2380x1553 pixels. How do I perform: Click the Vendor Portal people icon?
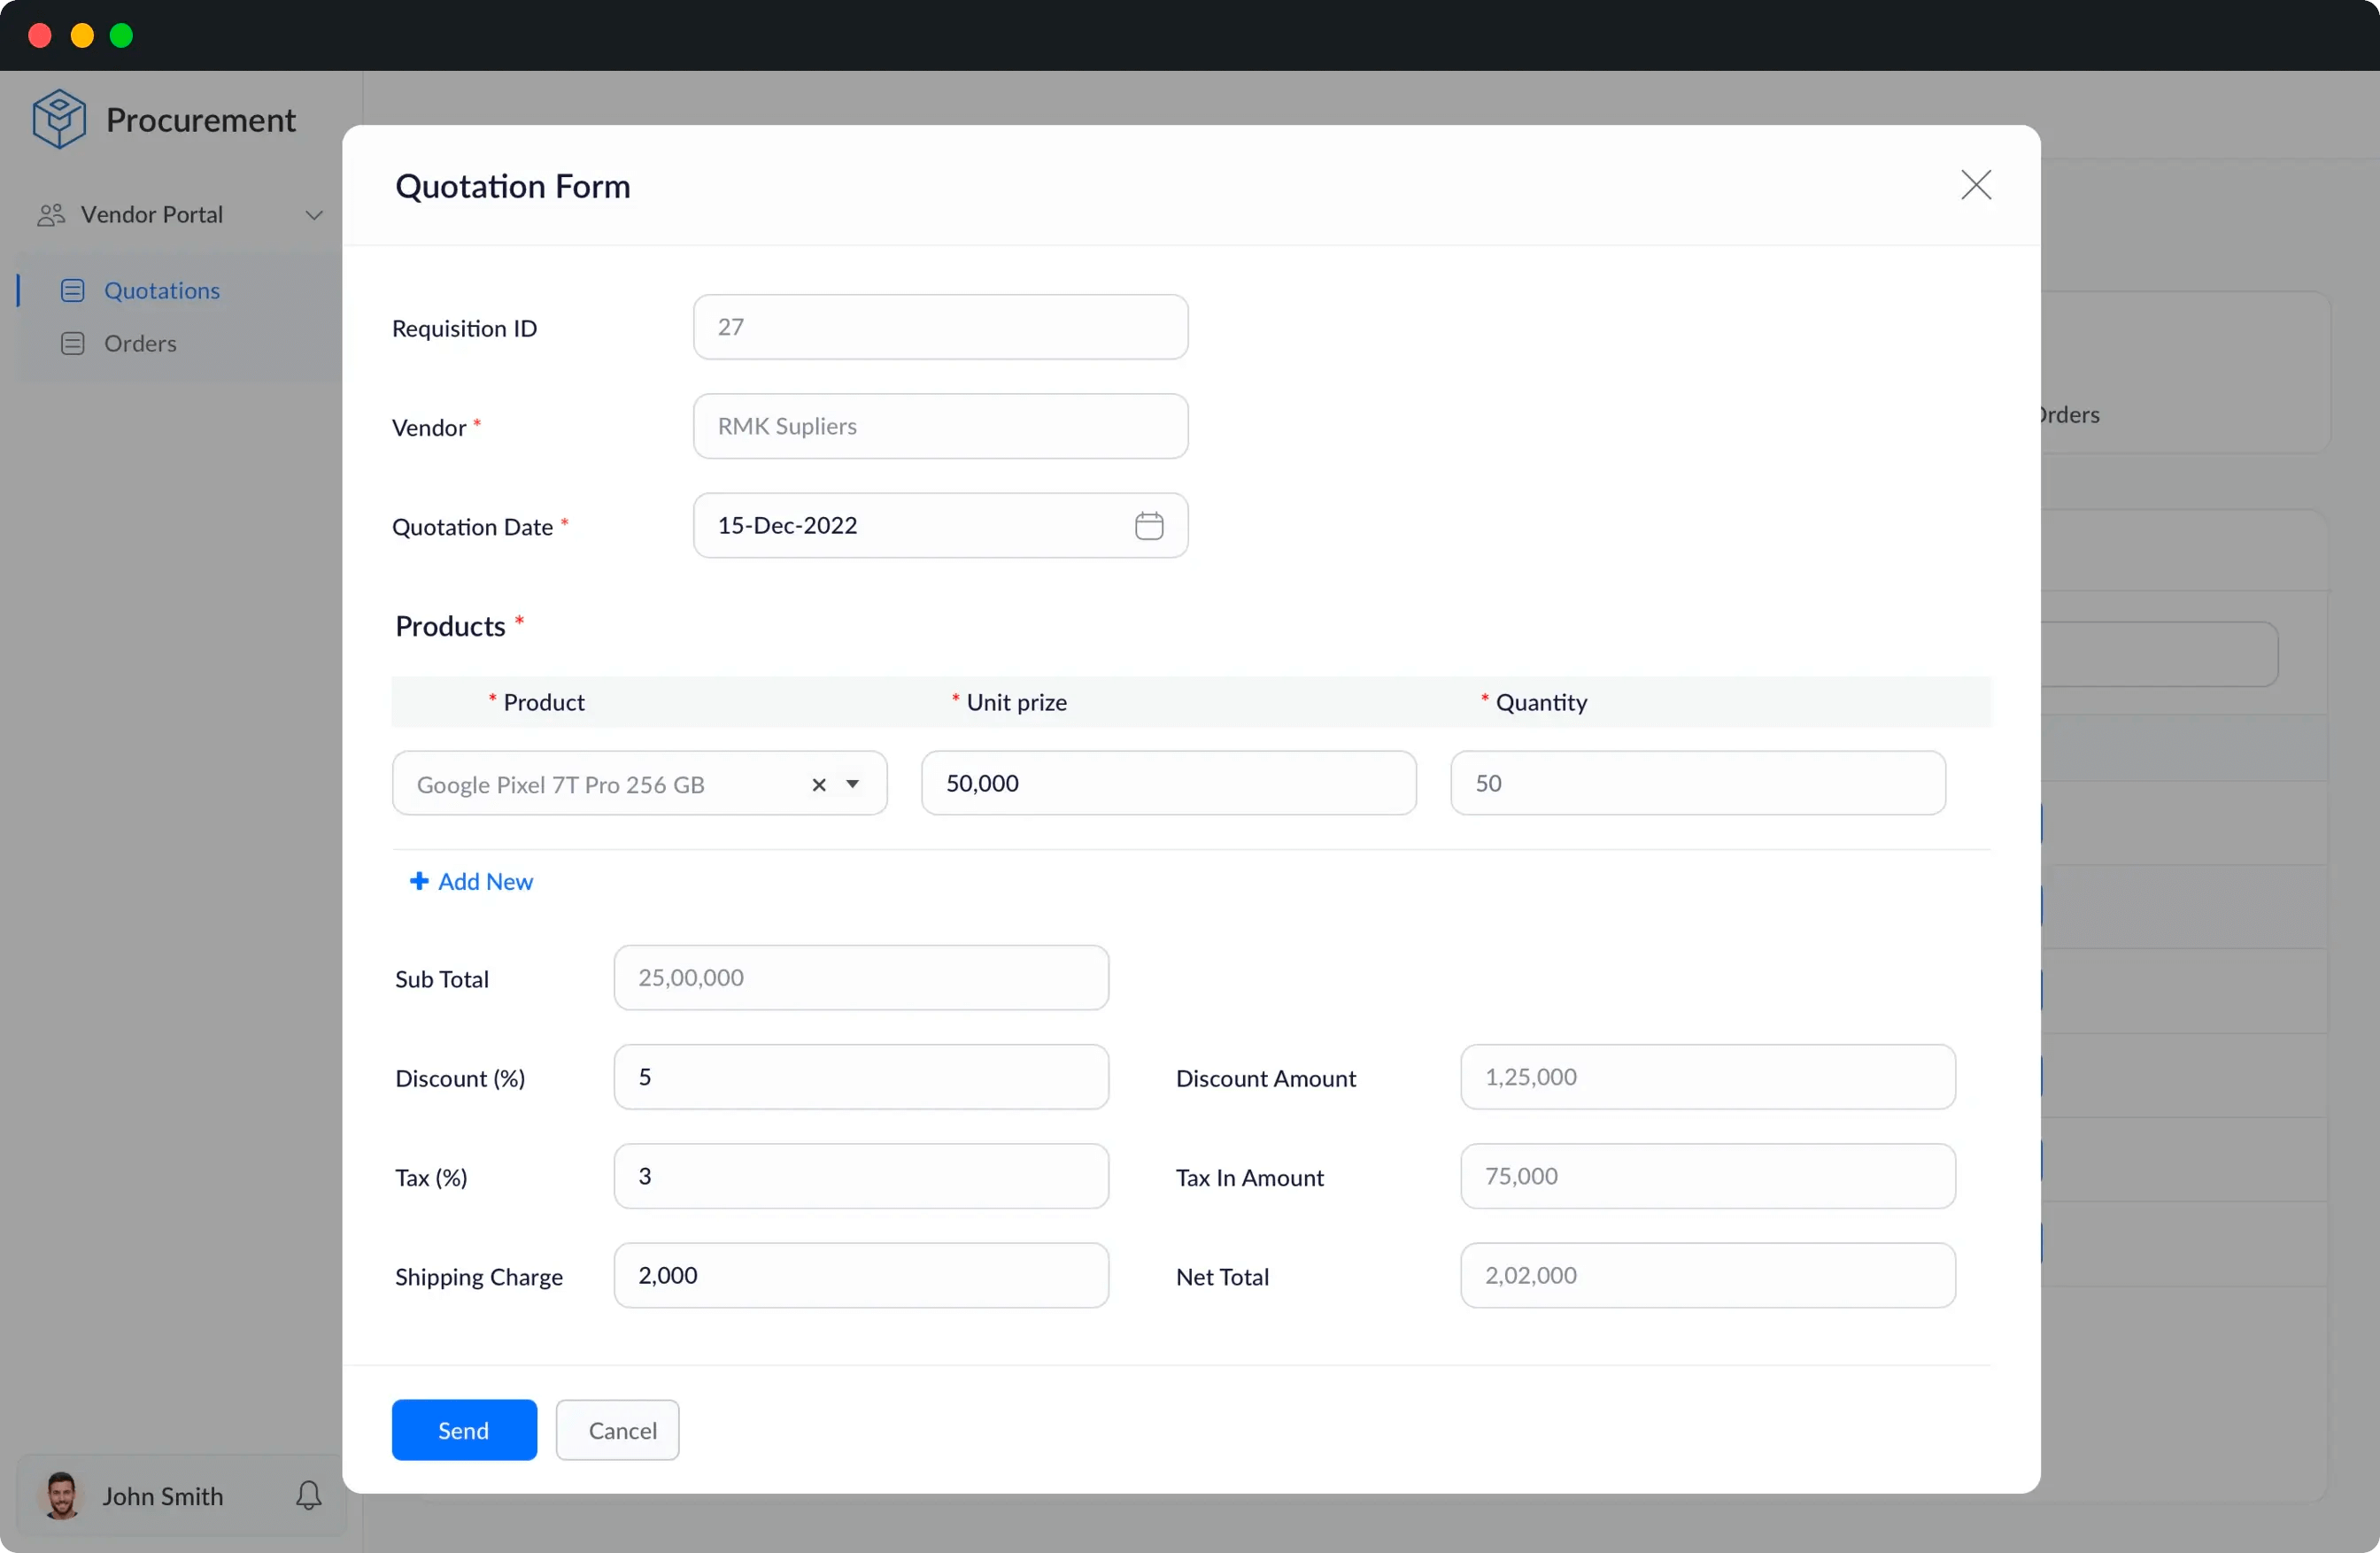click(x=52, y=214)
